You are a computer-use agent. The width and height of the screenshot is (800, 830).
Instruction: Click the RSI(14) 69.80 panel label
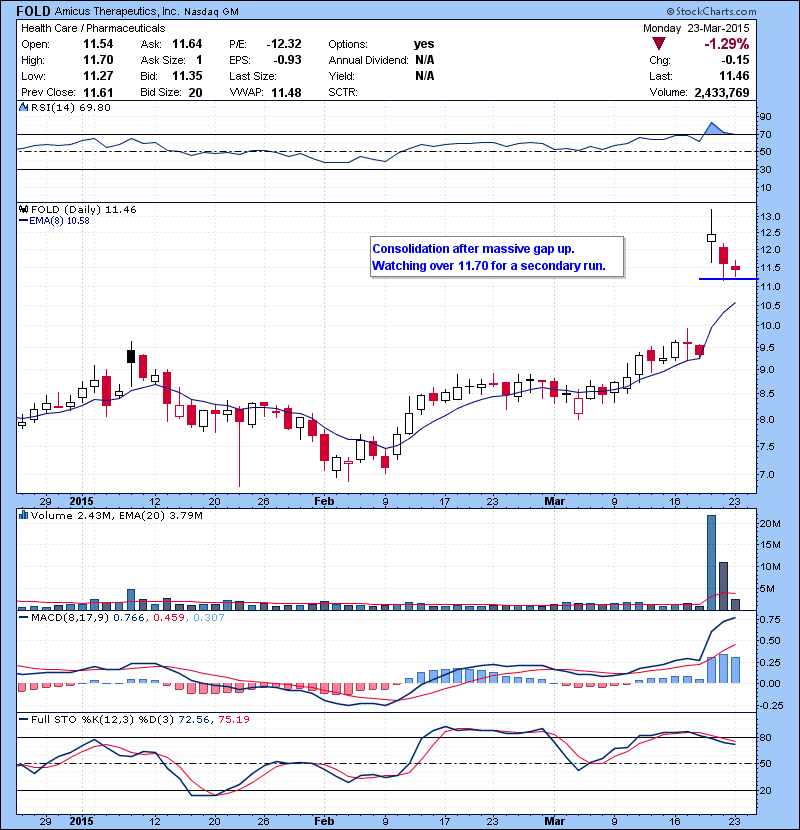pyautogui.click(x=71, y=107)
